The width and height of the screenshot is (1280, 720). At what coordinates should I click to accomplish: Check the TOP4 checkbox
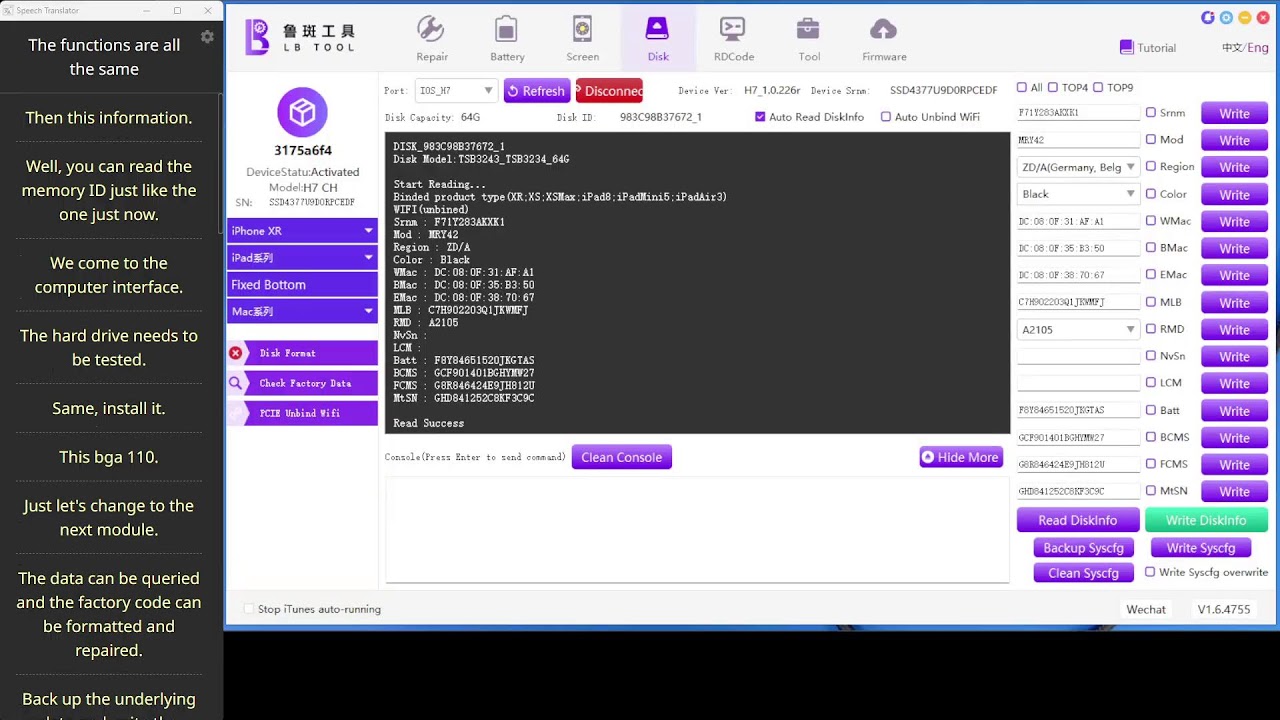[1052, 87]
